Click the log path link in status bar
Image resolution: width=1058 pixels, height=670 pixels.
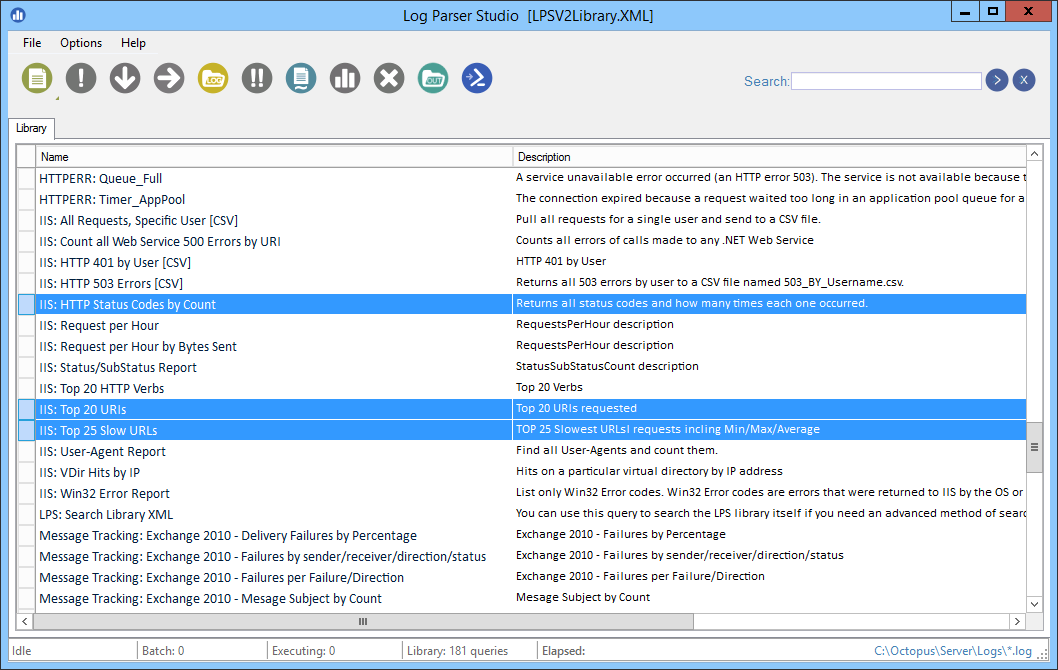[953, 651]
